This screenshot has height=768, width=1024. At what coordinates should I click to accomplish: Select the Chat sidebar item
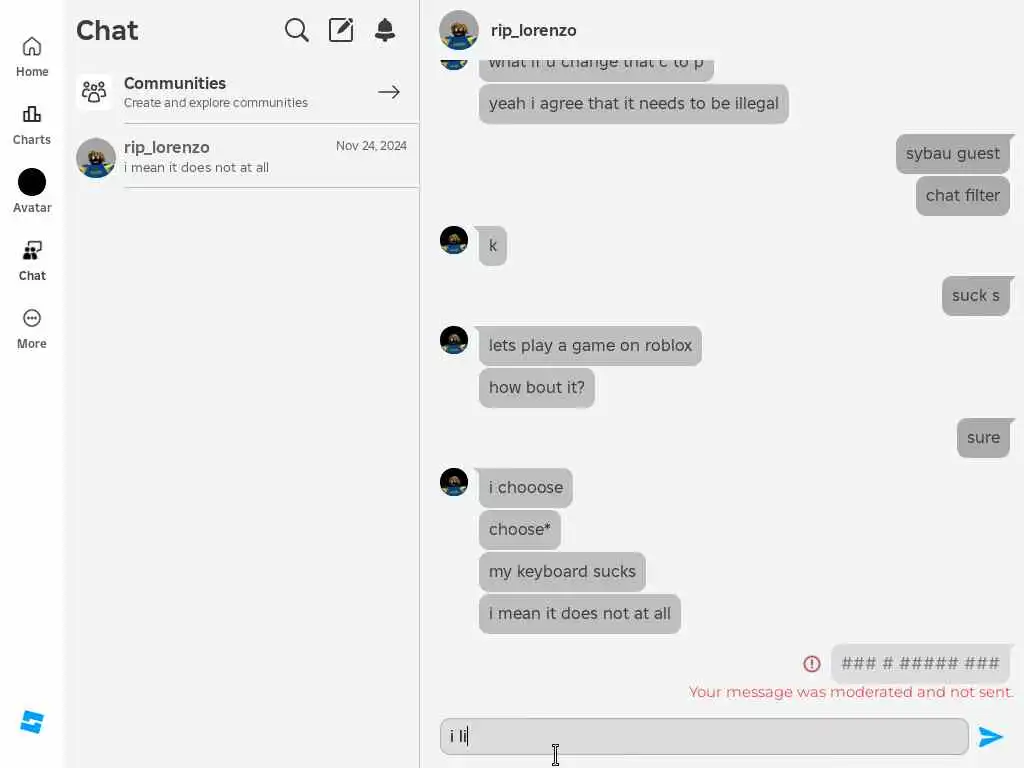pos(32,261)
